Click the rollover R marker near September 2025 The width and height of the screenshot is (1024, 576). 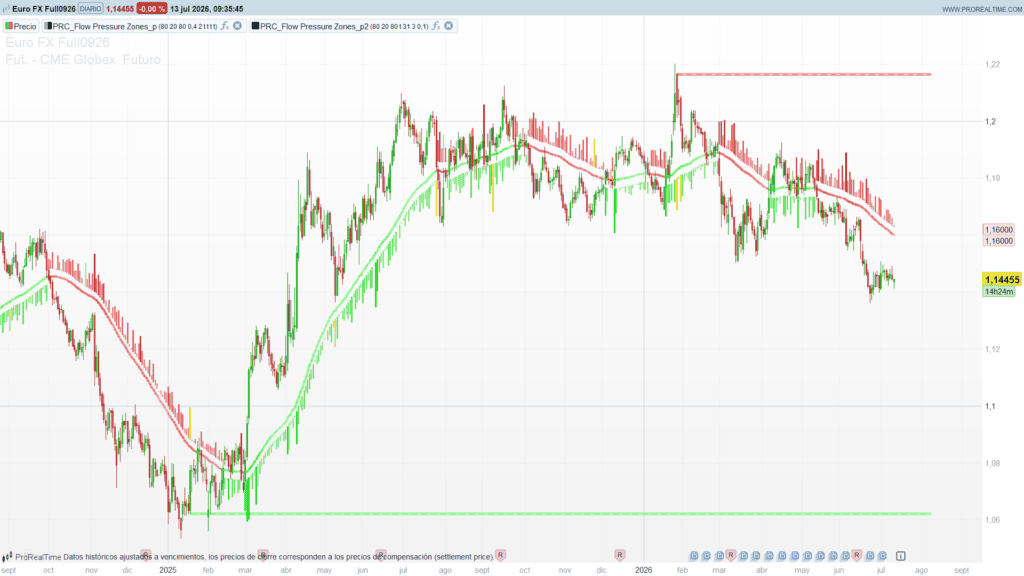(500, 555)
